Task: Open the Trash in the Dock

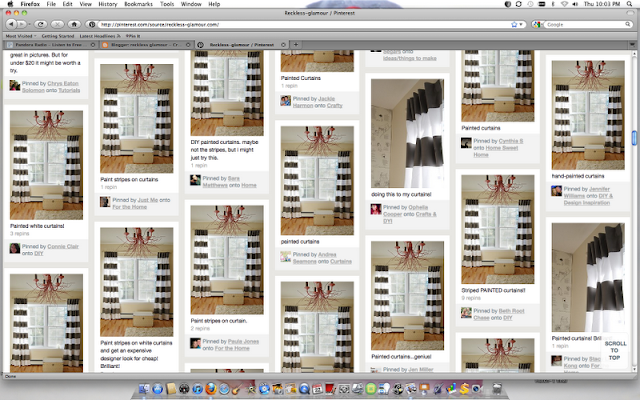Action: (x=497, y=389)
